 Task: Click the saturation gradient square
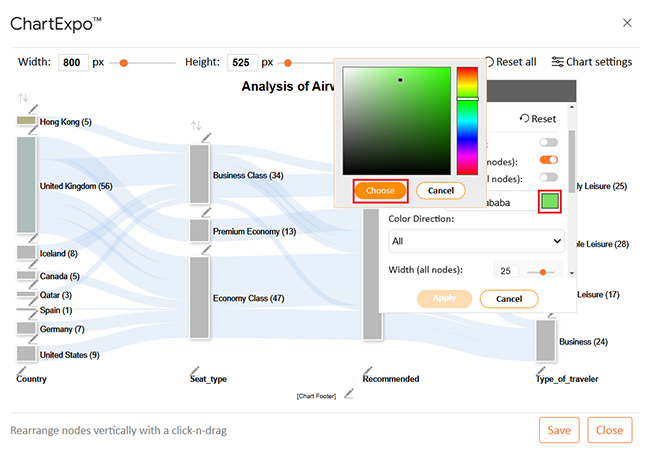coord(397,121)
